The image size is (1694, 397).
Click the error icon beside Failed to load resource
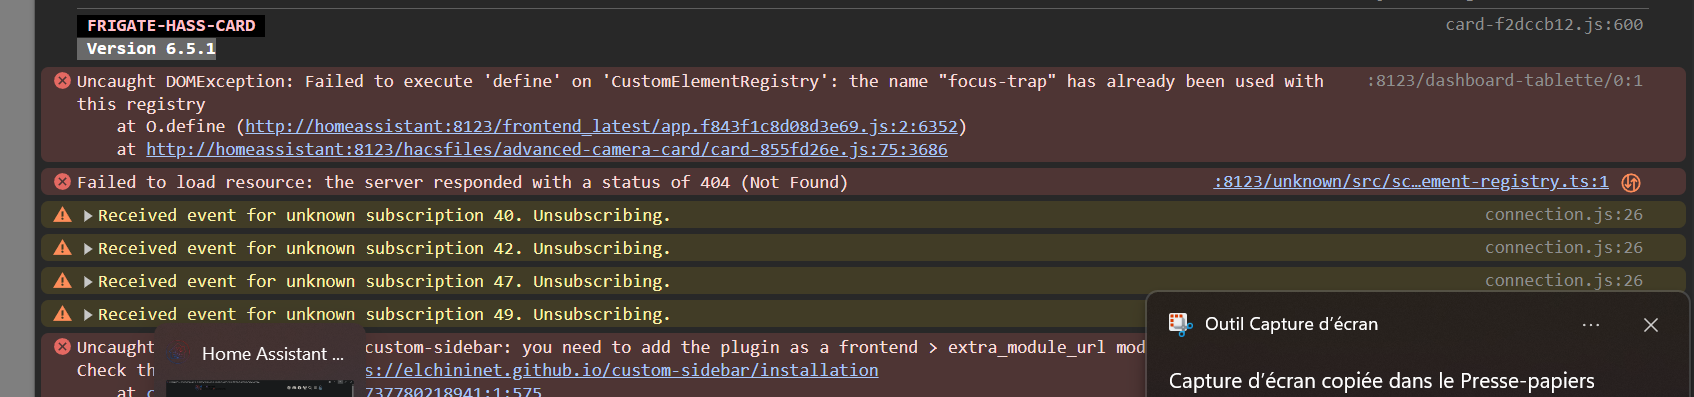pos(62,182)
